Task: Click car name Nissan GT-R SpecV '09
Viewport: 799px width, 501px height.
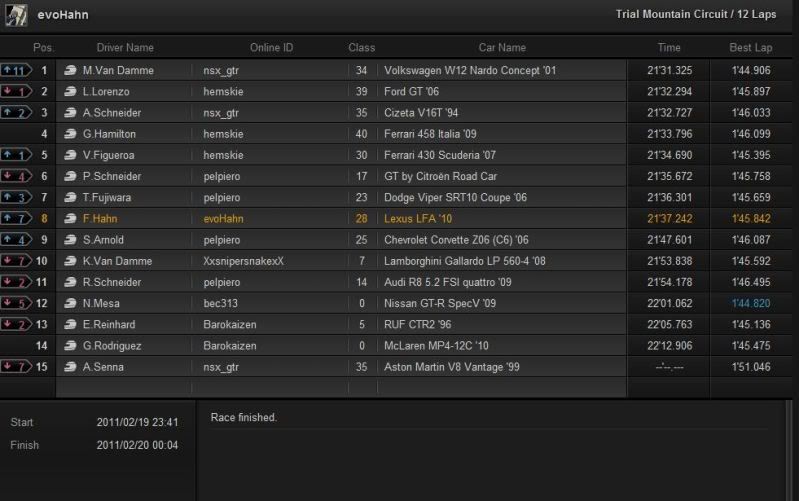Action: [440, 303]
